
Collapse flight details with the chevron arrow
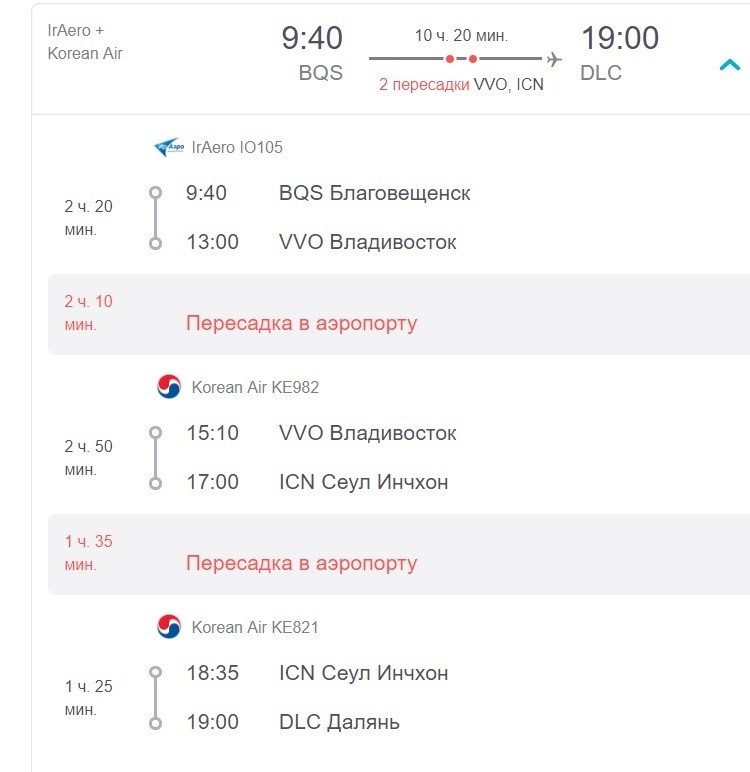[730, 66]
